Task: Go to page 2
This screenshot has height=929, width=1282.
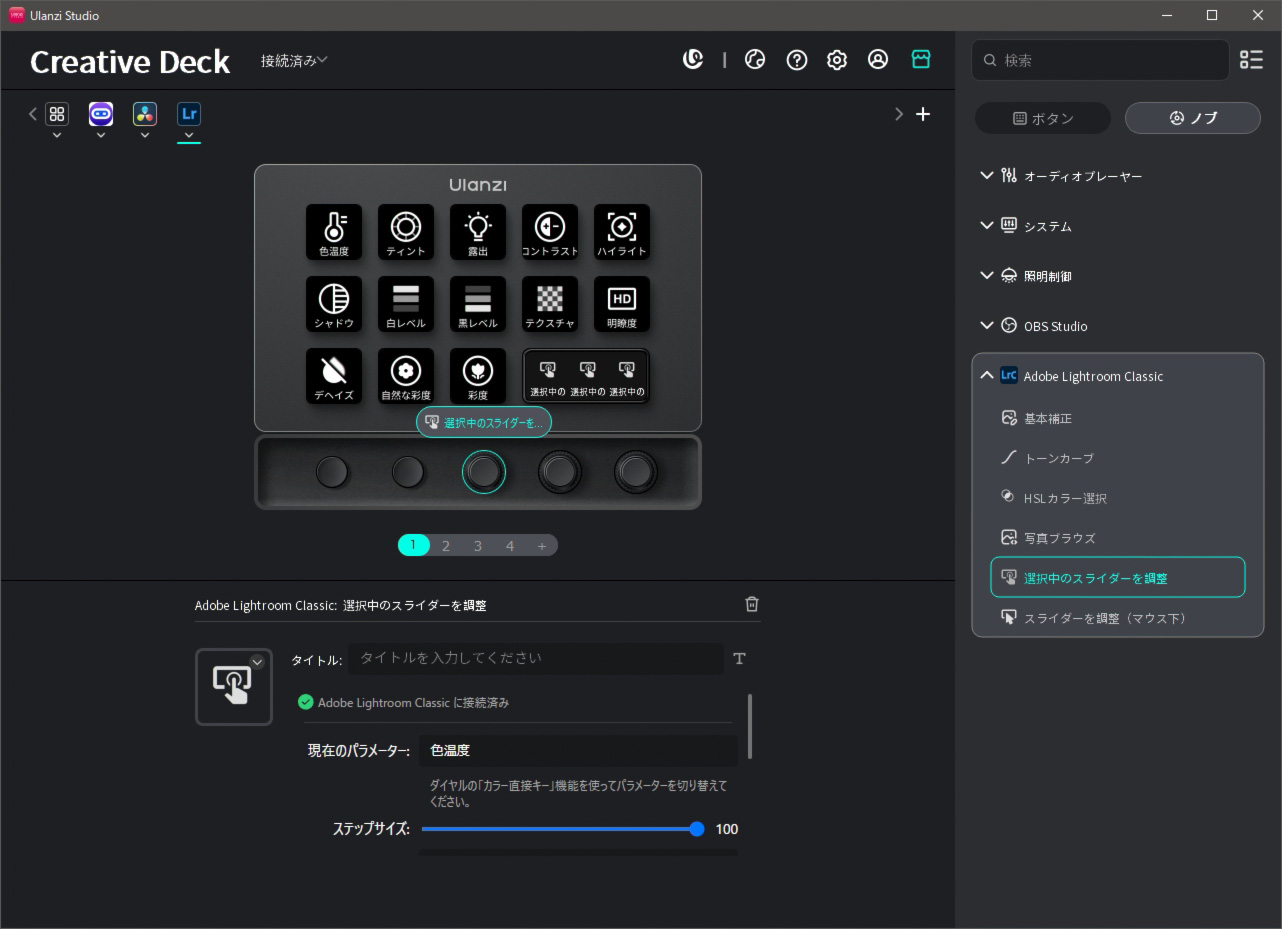Action: tap(446, 545)
